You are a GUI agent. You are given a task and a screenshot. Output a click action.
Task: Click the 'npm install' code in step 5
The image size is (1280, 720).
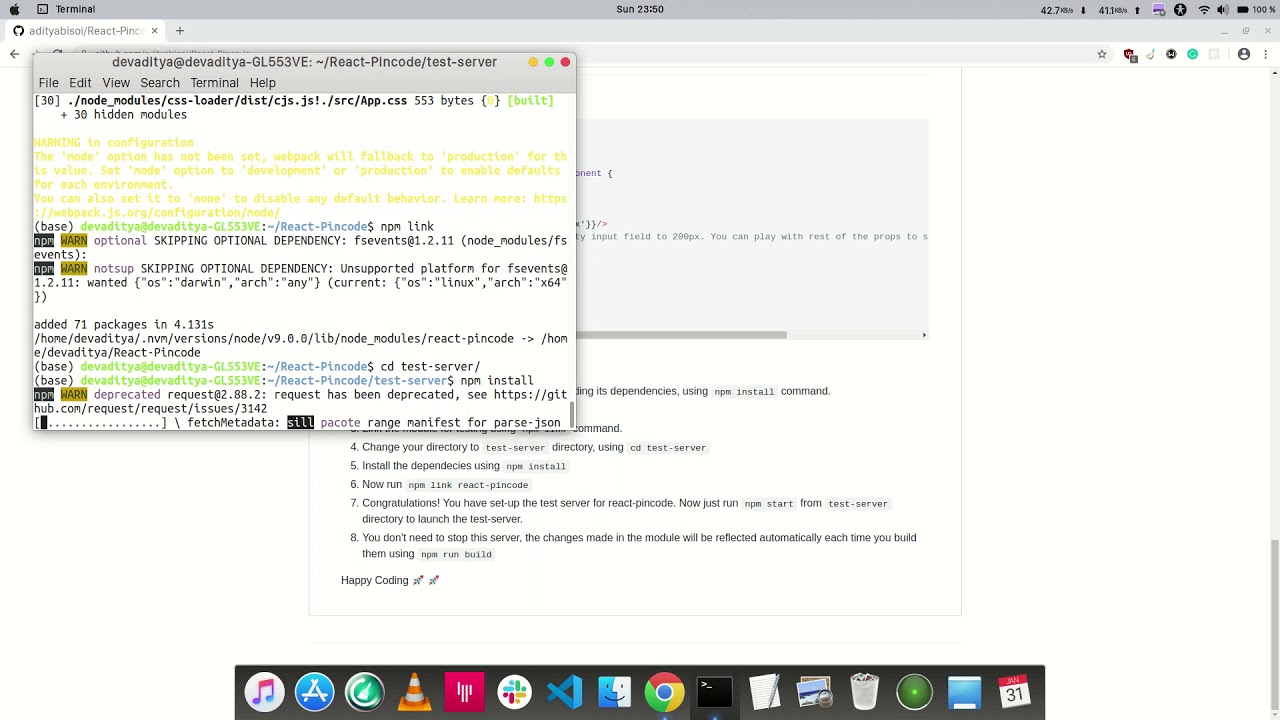(536, 467)
